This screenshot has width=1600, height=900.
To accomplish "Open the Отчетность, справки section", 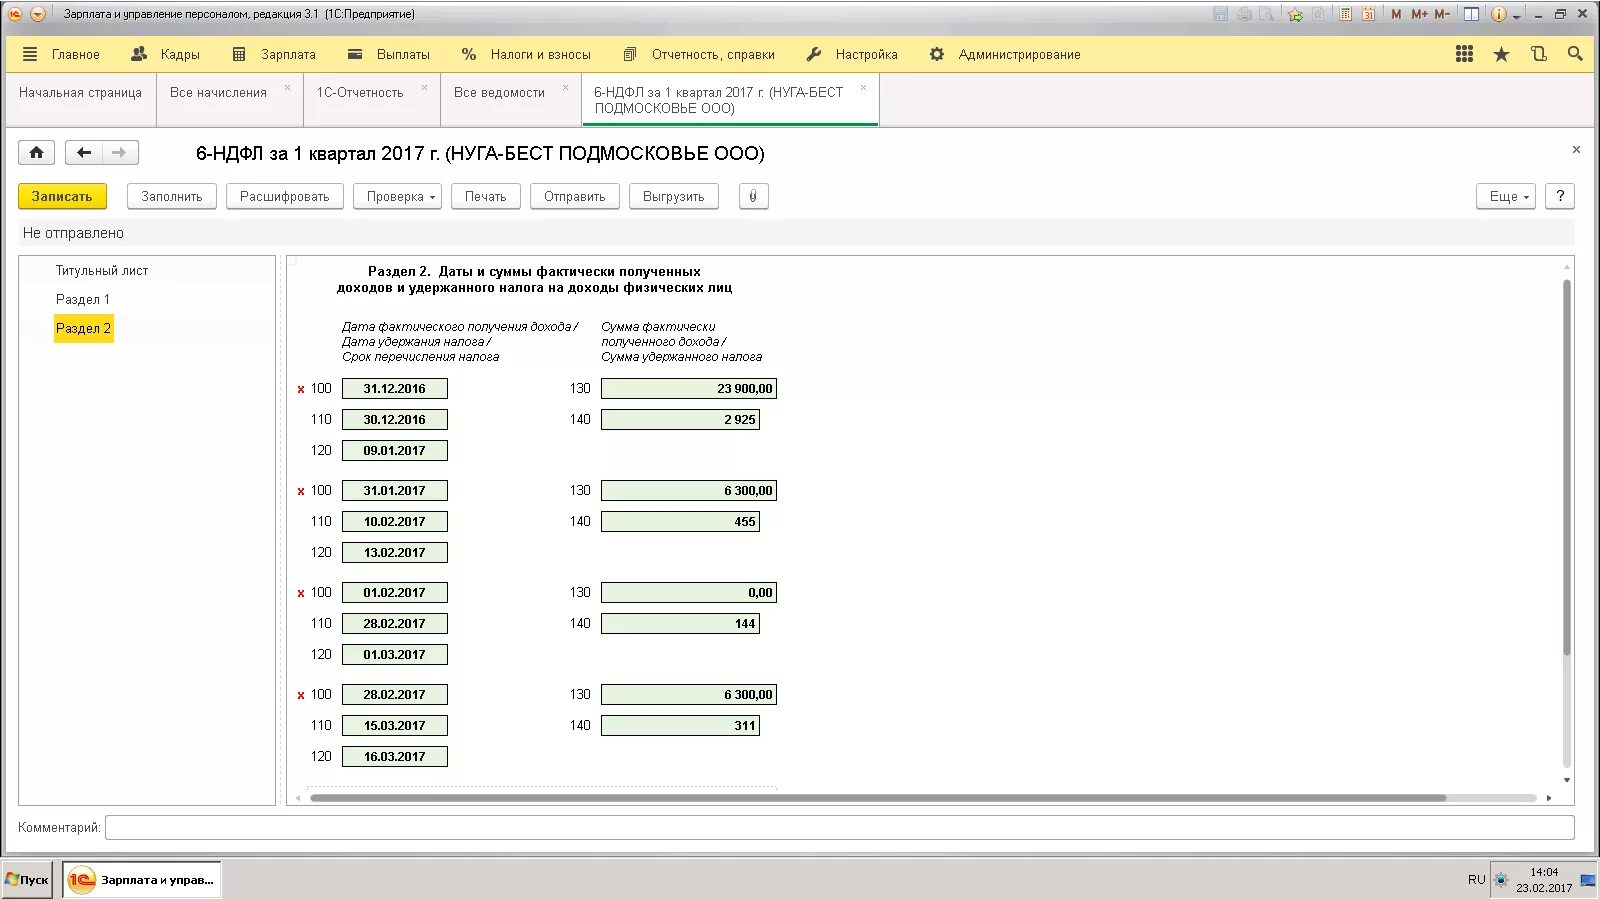I will tap(699, 54).
